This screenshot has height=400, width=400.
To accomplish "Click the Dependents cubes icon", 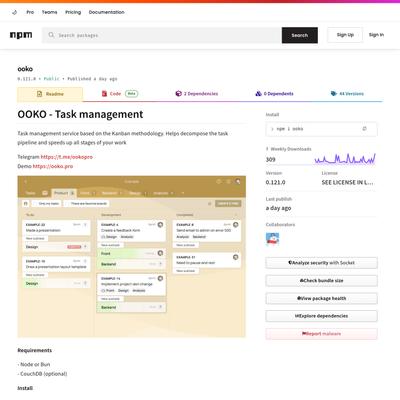I will click(258, 94).
